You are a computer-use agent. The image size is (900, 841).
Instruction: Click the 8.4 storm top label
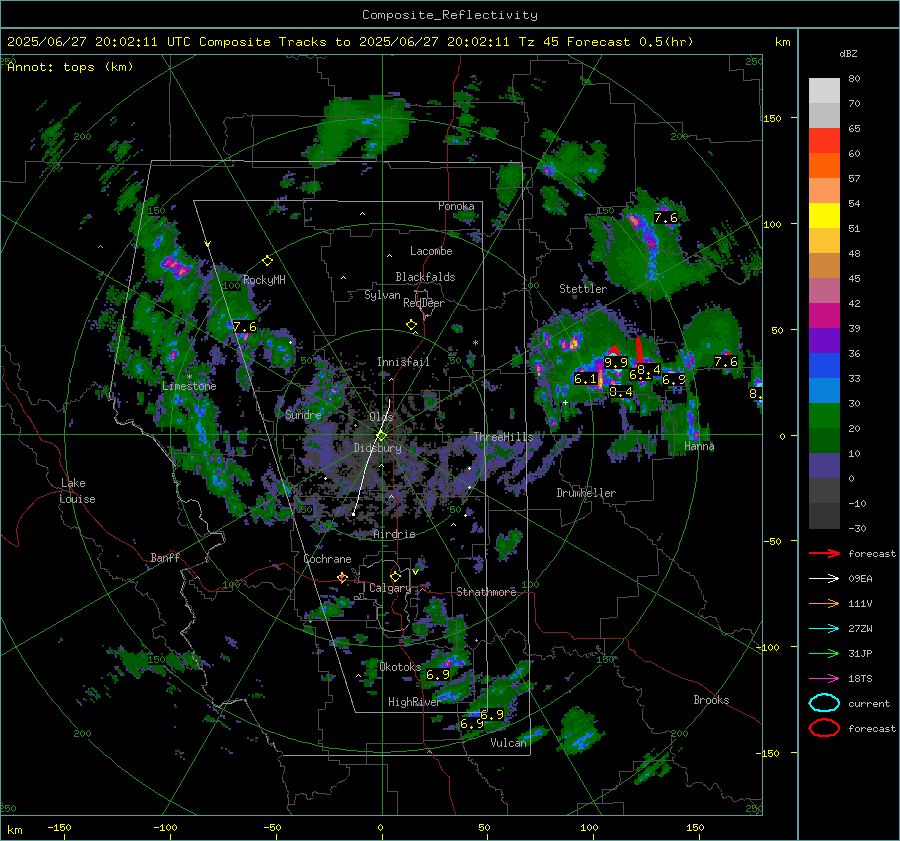pos(649,370)
